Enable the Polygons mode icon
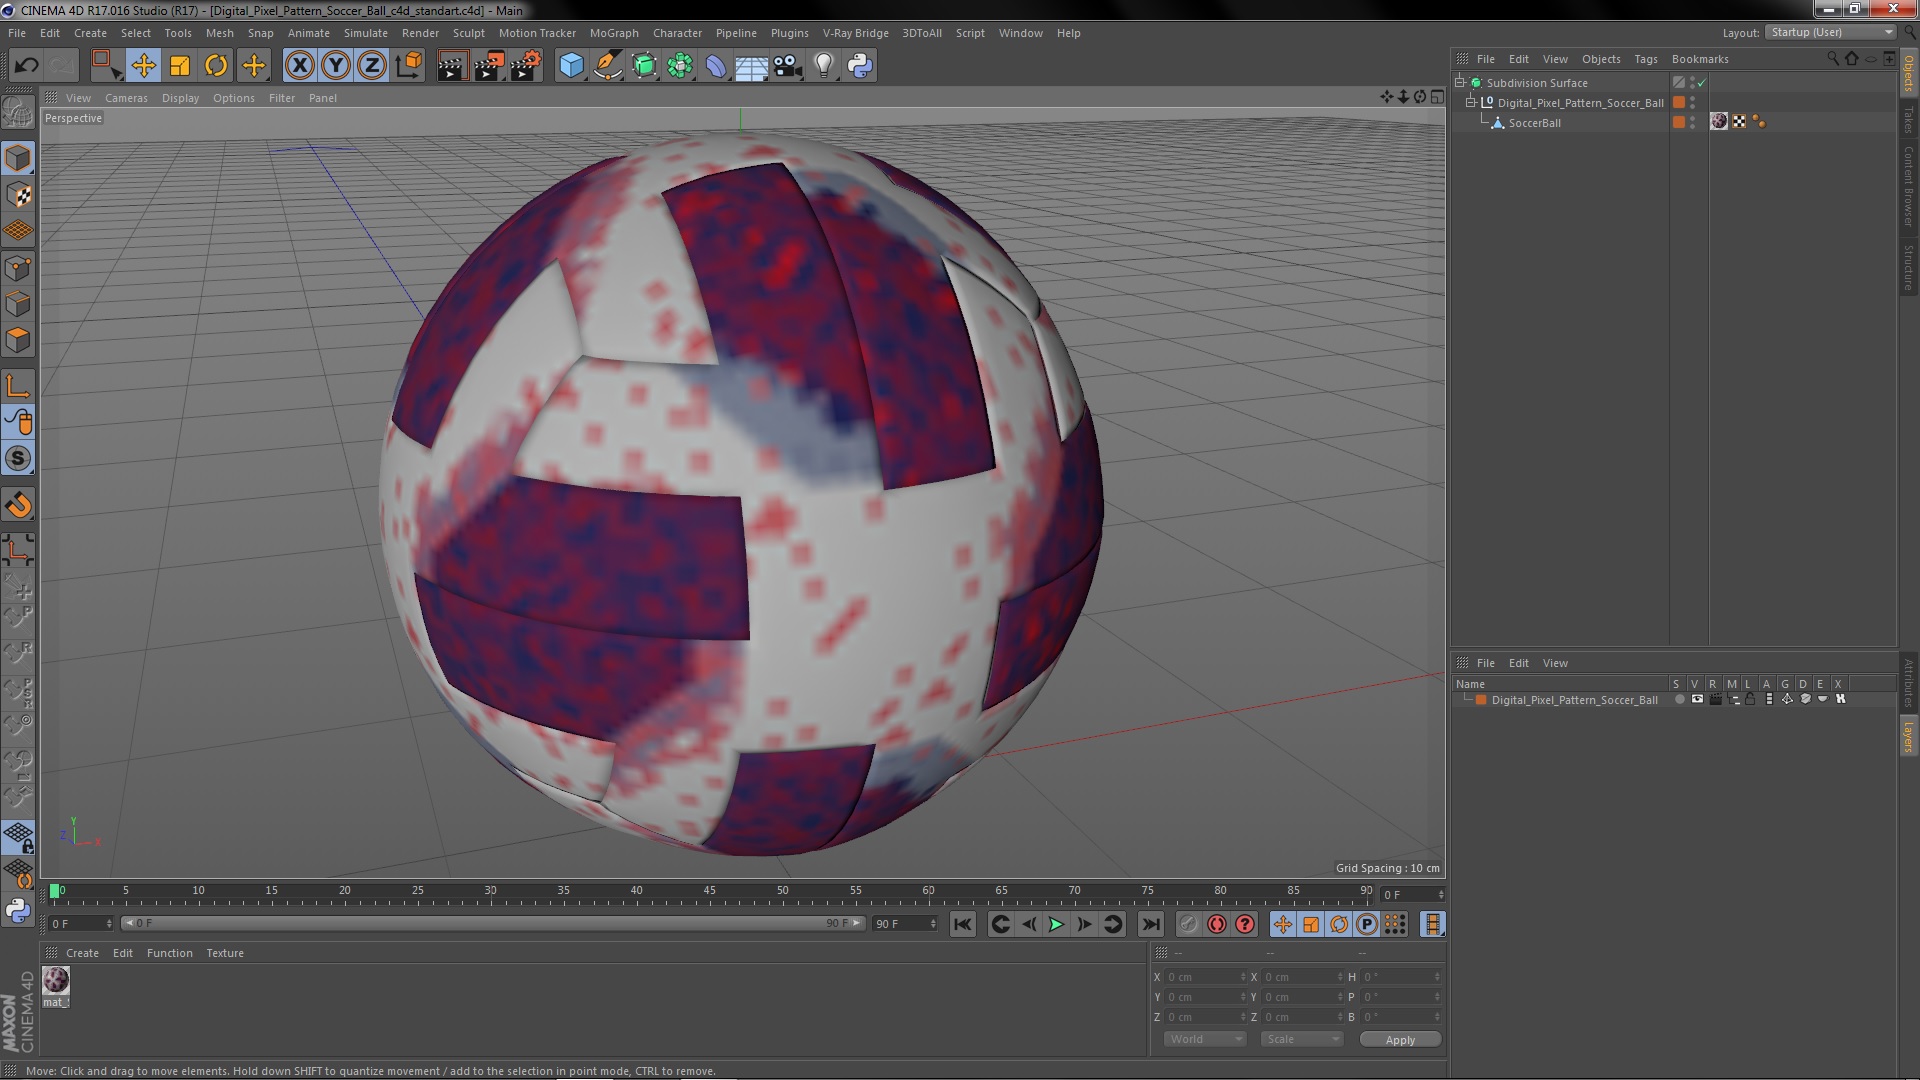 pos(18,340)
